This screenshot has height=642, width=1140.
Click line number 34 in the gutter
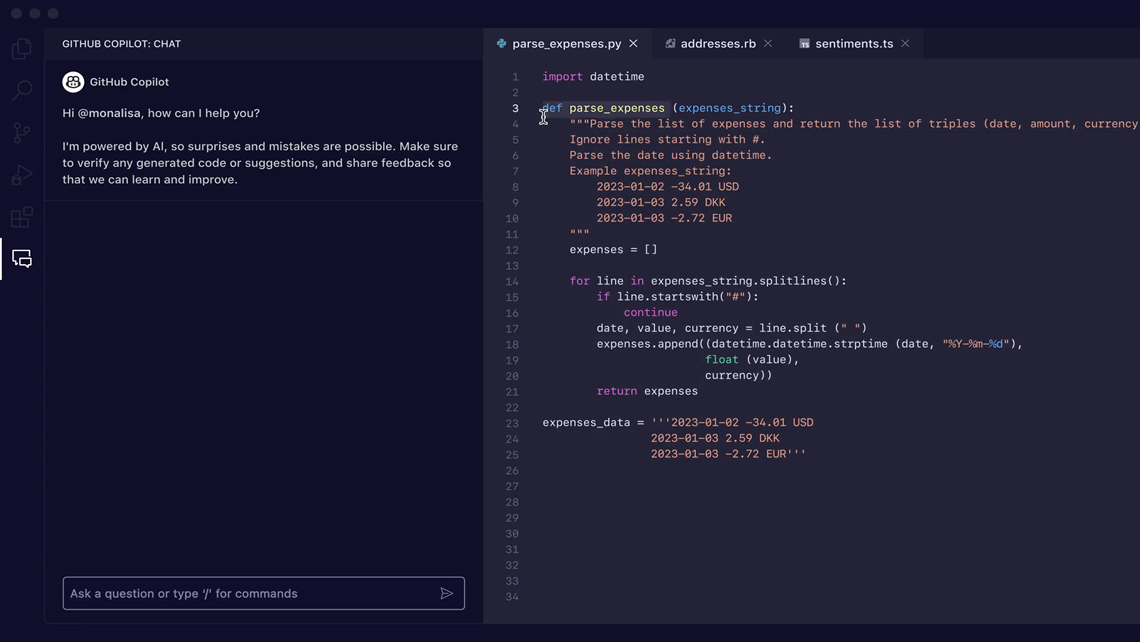(513, 597)
